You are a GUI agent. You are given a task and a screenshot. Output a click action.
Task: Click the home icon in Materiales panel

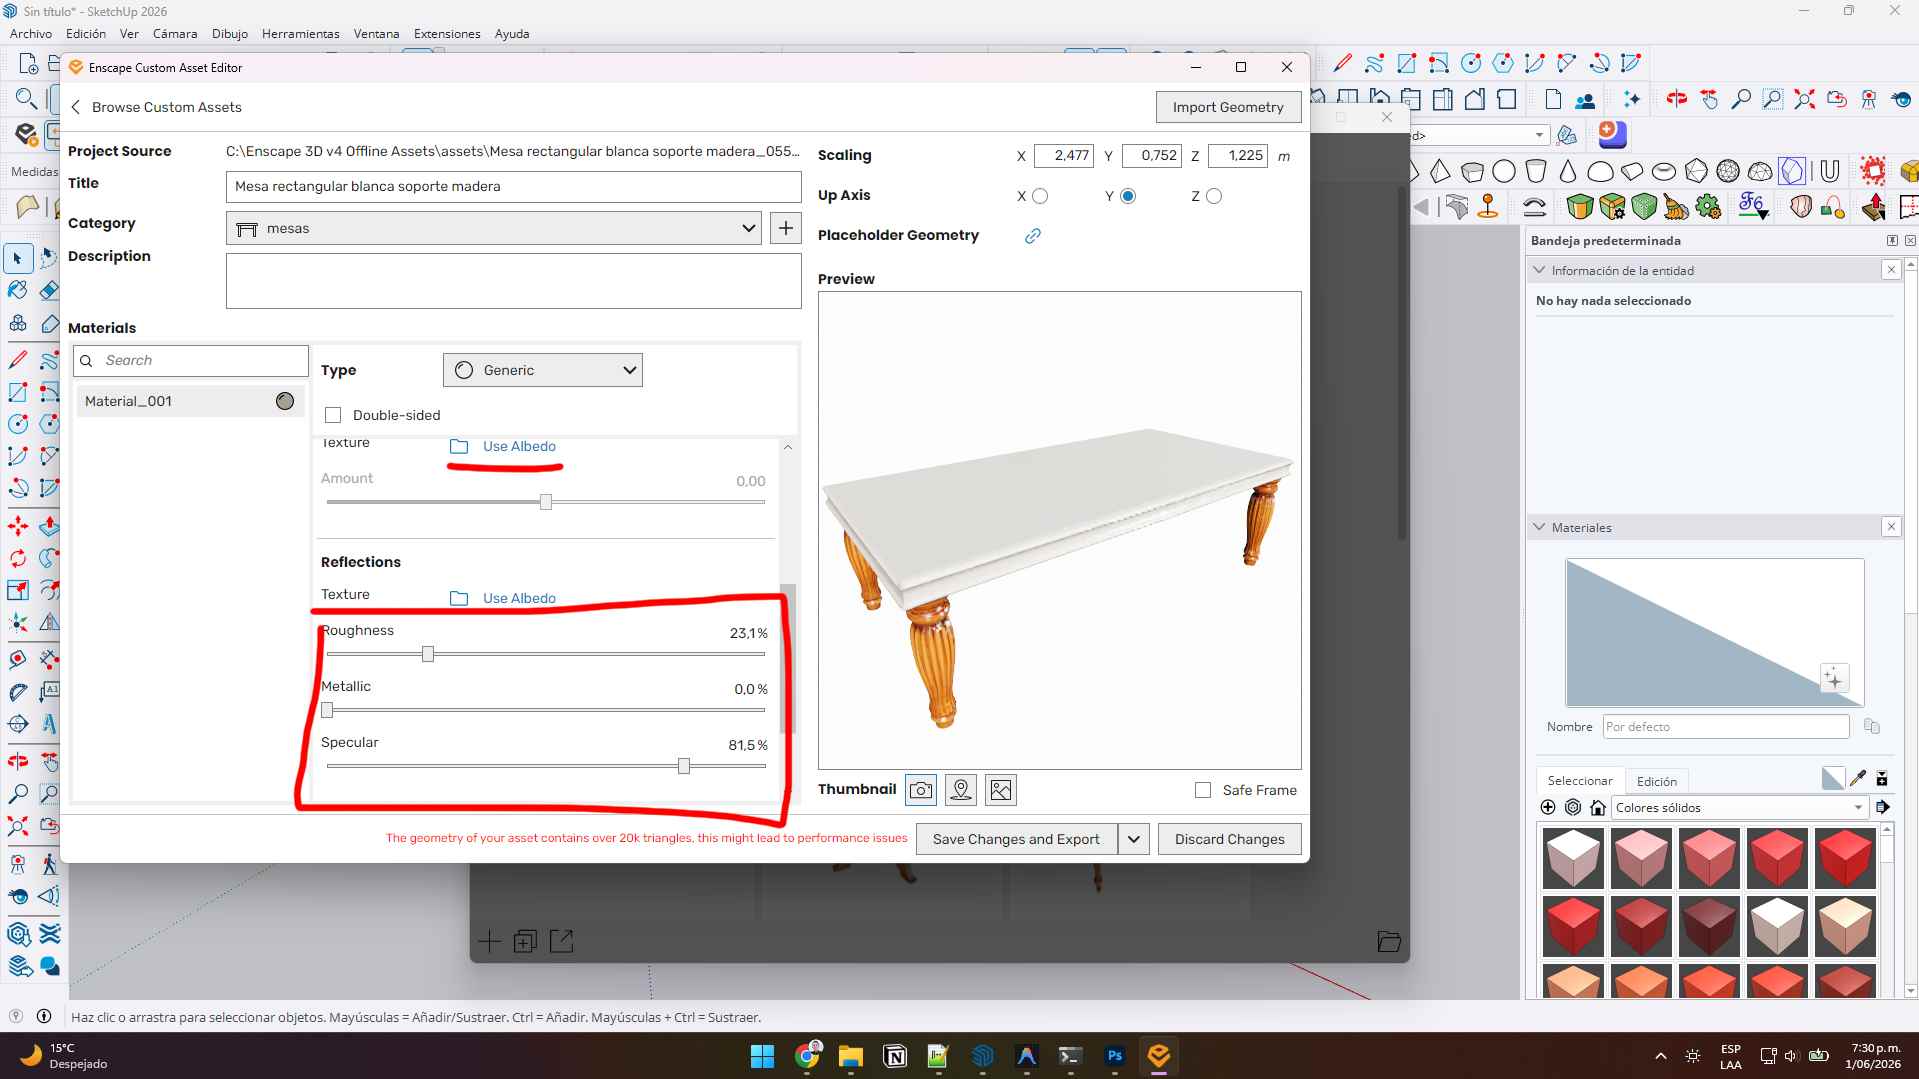1598,807
